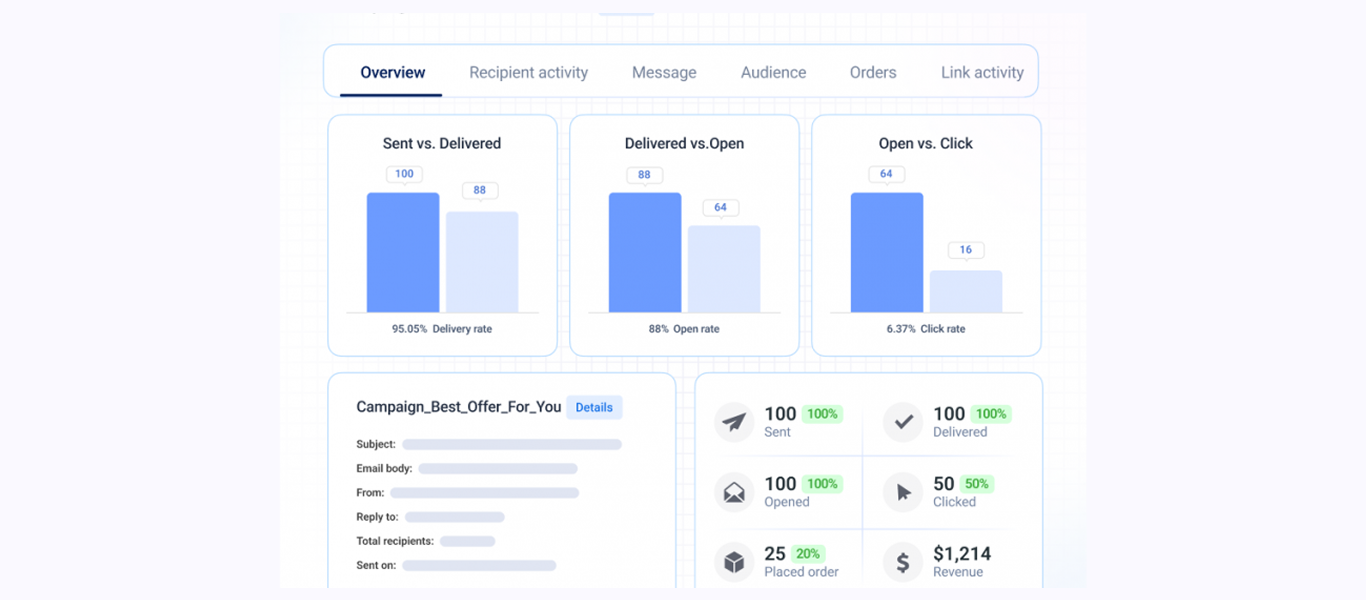Switch to the Recipient activity tab
Viewport: 1366px width, 600px height.
[x=528, y=72]
